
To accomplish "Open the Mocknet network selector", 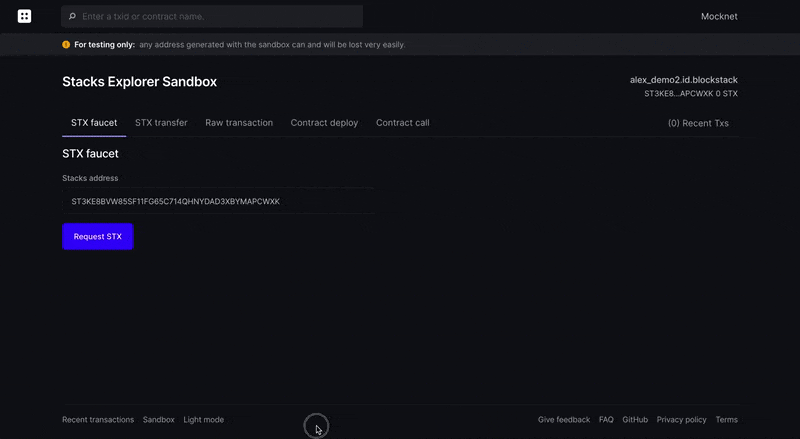I will 719,16.
